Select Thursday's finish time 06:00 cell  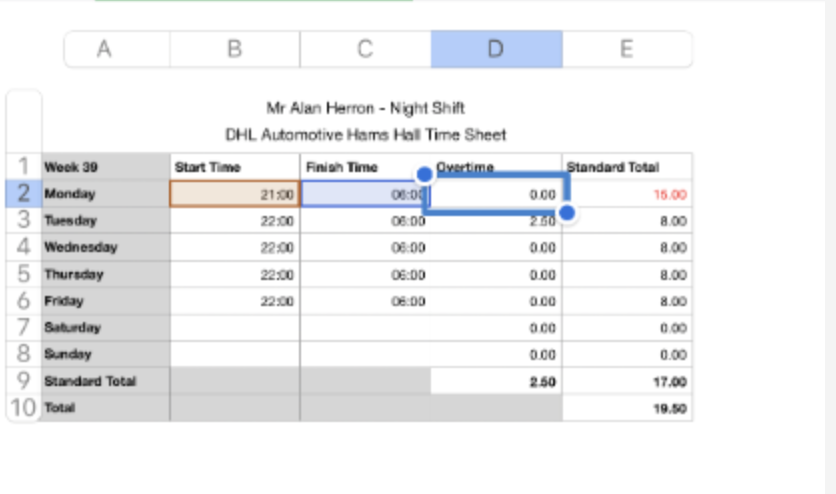pos(365,274)
